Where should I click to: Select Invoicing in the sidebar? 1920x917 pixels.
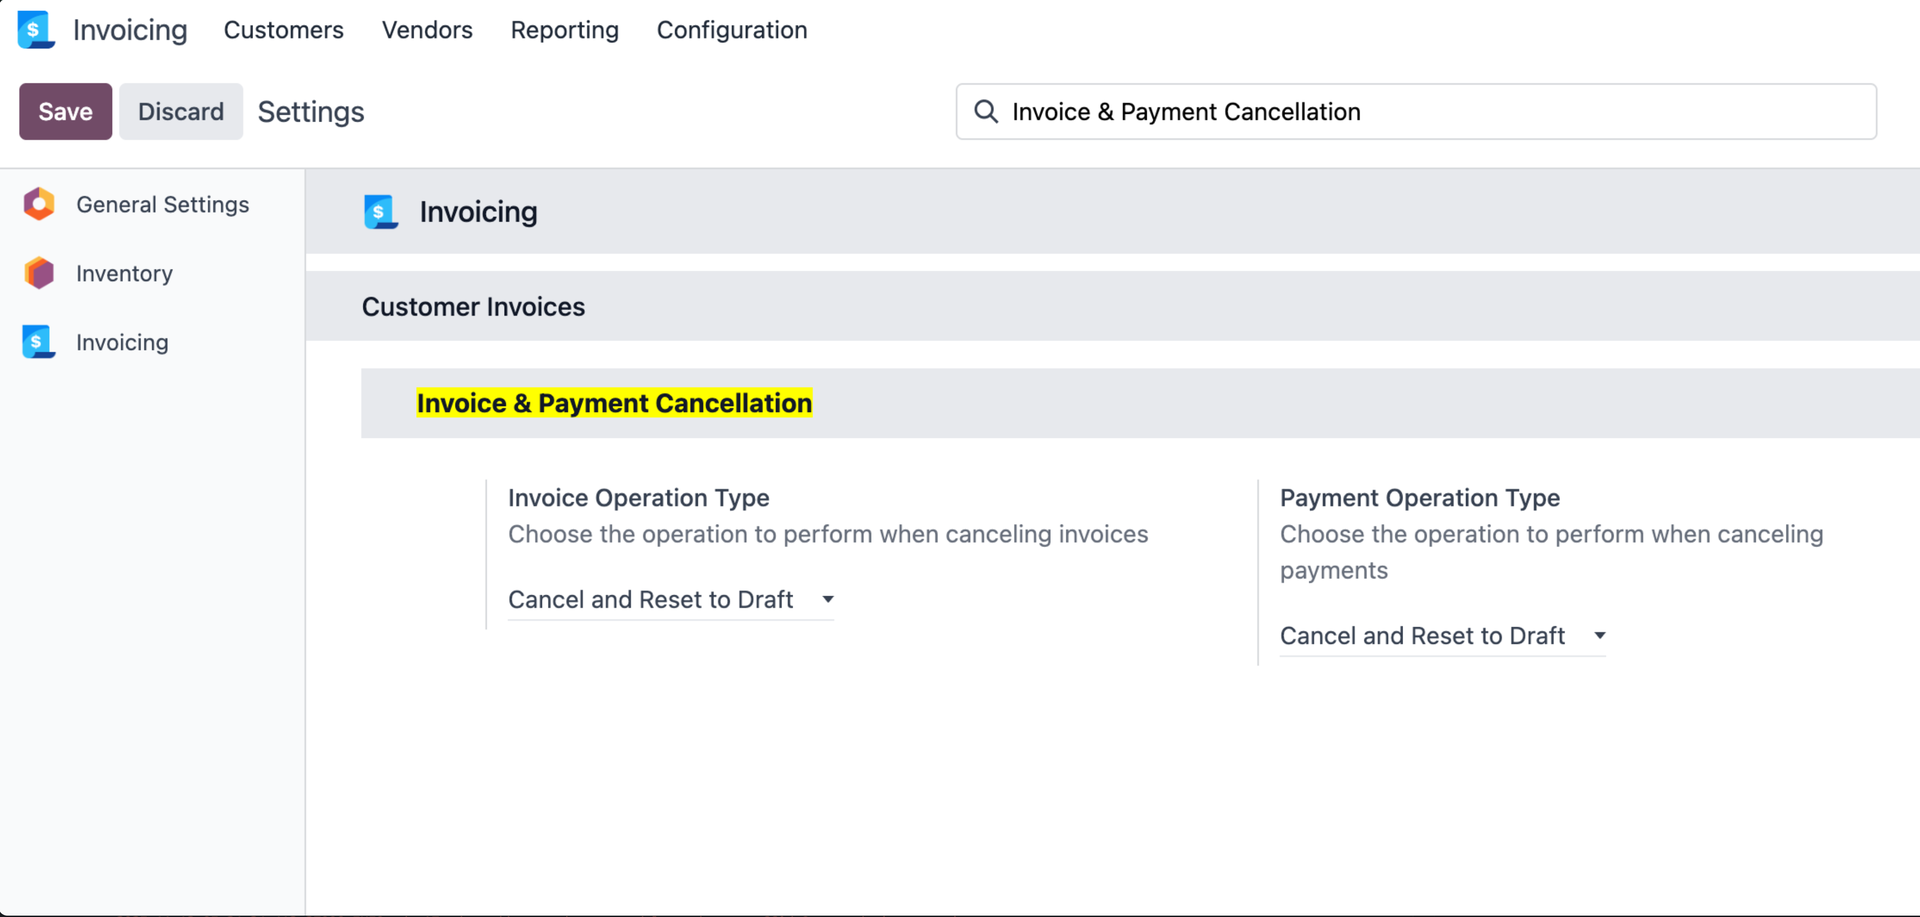pyautogui.click(x=121, y=341)
